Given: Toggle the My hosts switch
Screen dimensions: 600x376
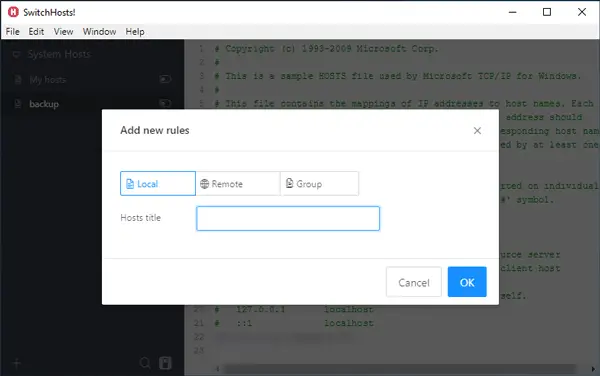Looking at the screenshot, I should (x=165, y=79).
